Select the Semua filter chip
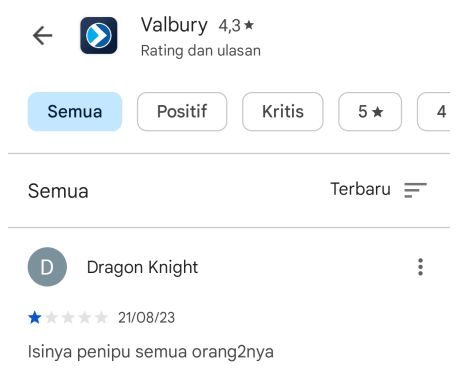 pos(75,112)
